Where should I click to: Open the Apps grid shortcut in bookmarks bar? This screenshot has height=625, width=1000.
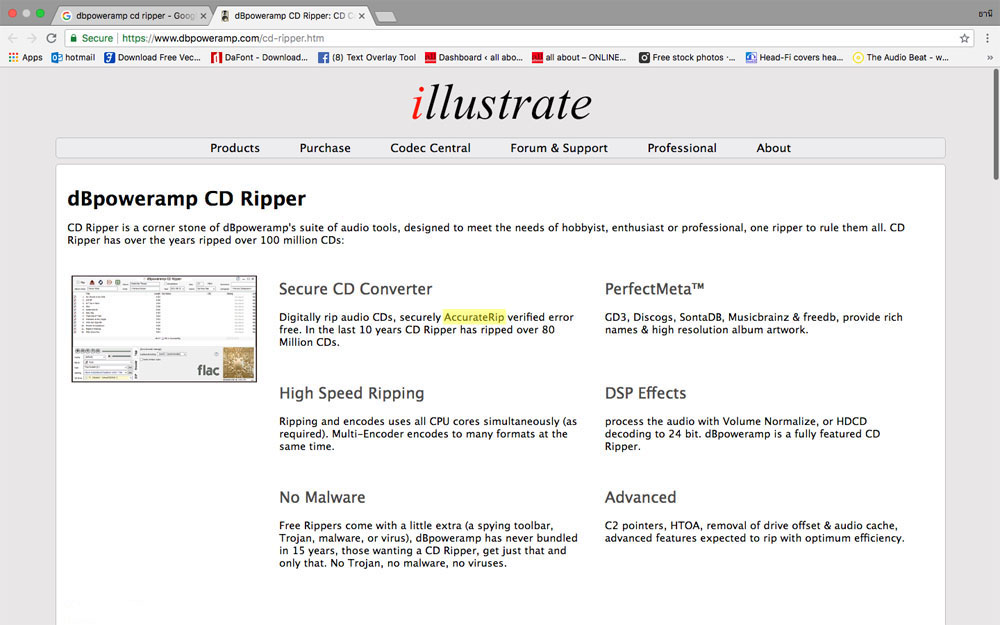26,57
